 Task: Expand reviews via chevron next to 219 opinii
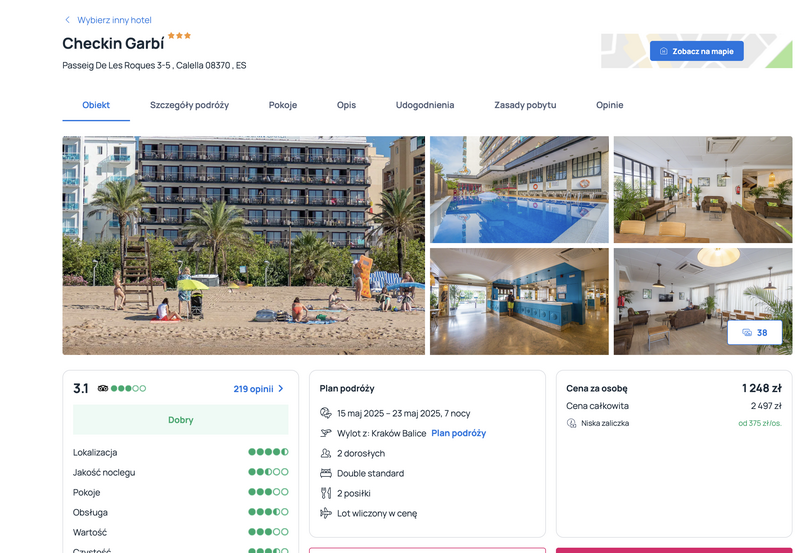tap(281, 389)
